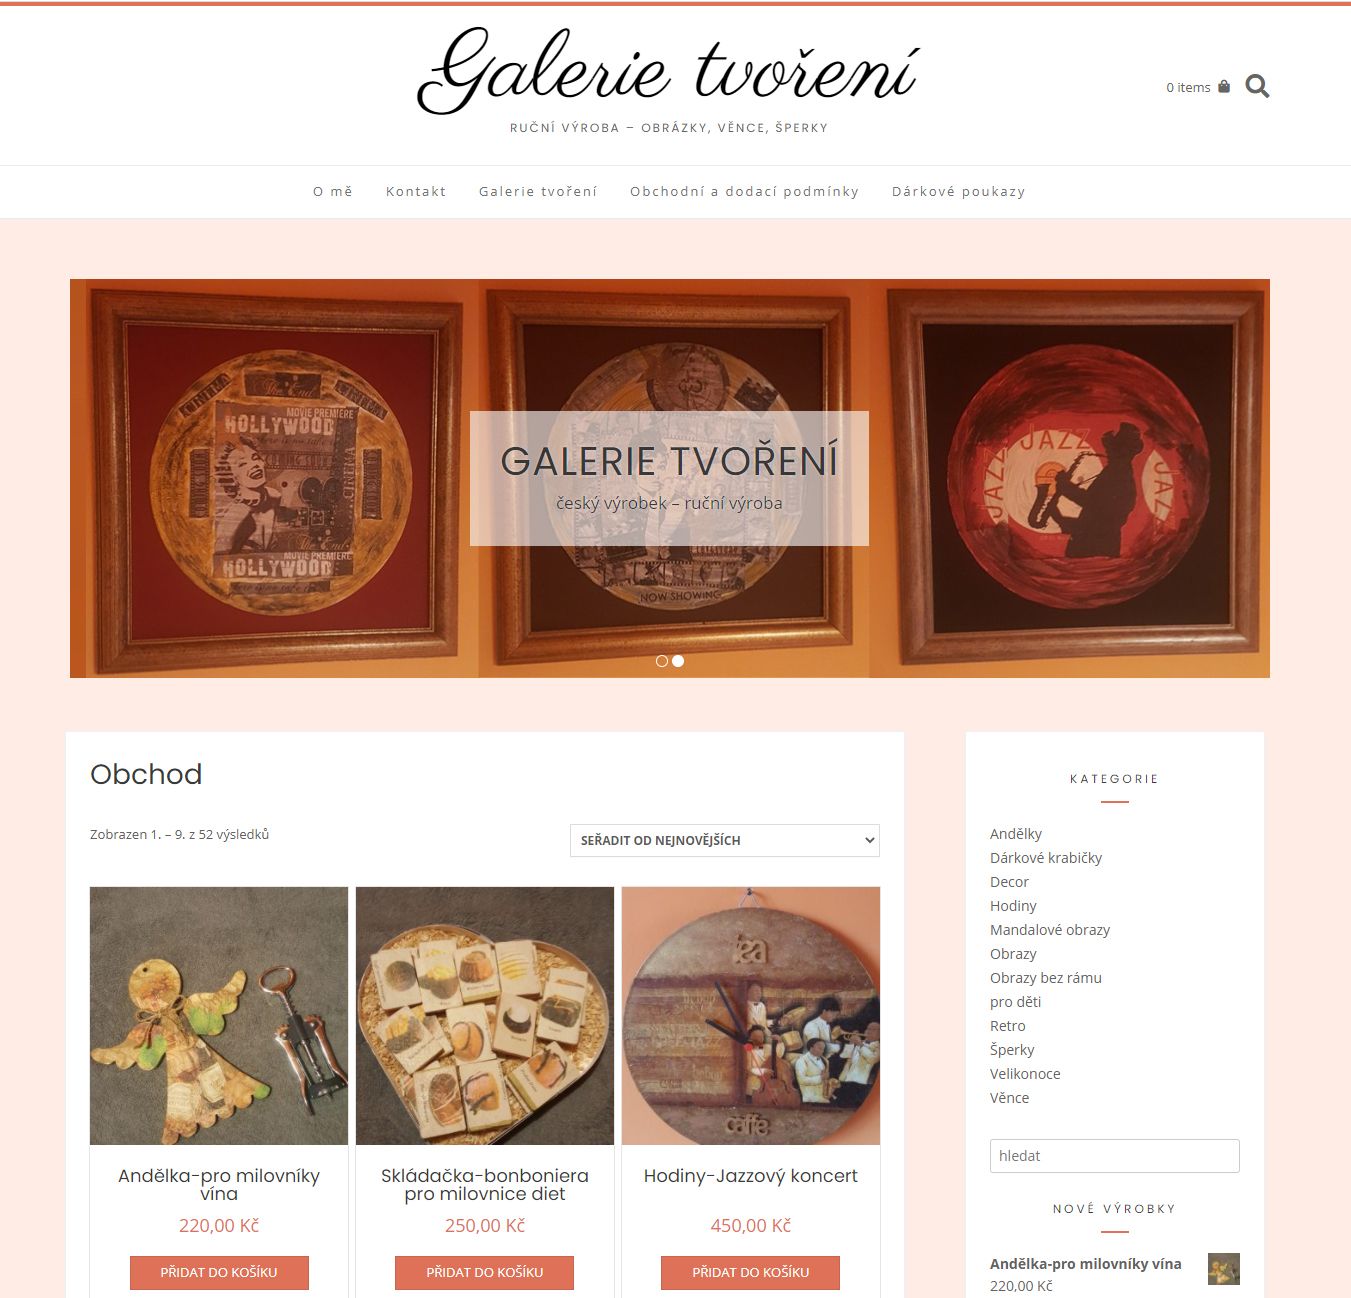Open Dárkové poukazy in navigation
The width and height of the screenshot is (1351, 1298).
tap(959, 191)
